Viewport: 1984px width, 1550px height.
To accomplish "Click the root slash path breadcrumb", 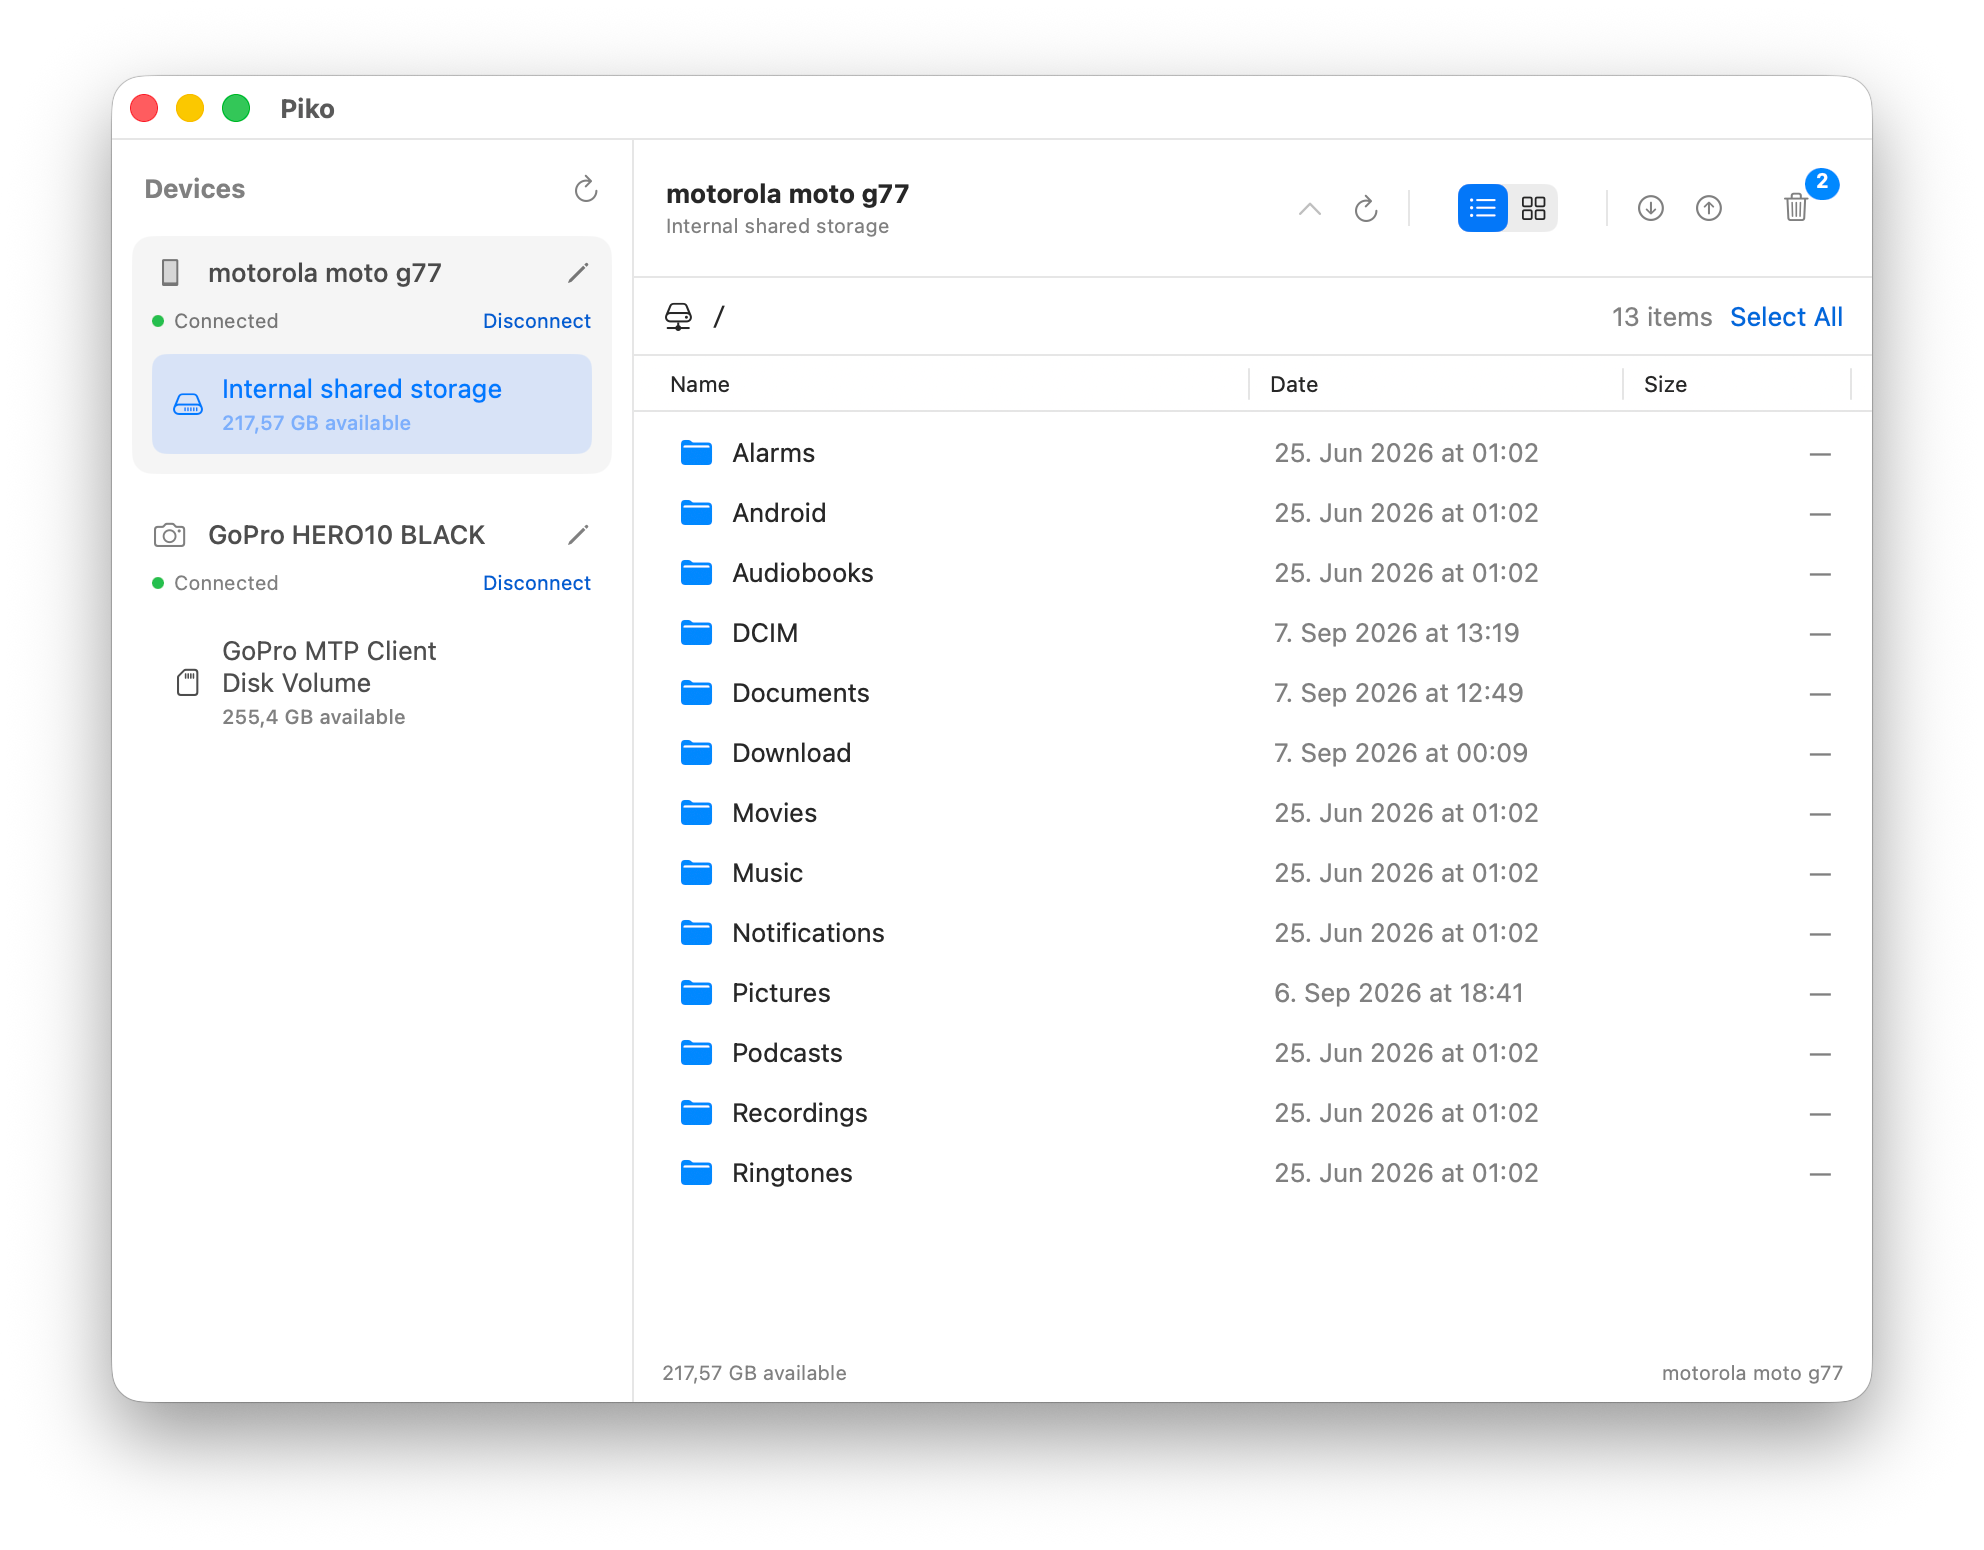I will tap(718, 317).
